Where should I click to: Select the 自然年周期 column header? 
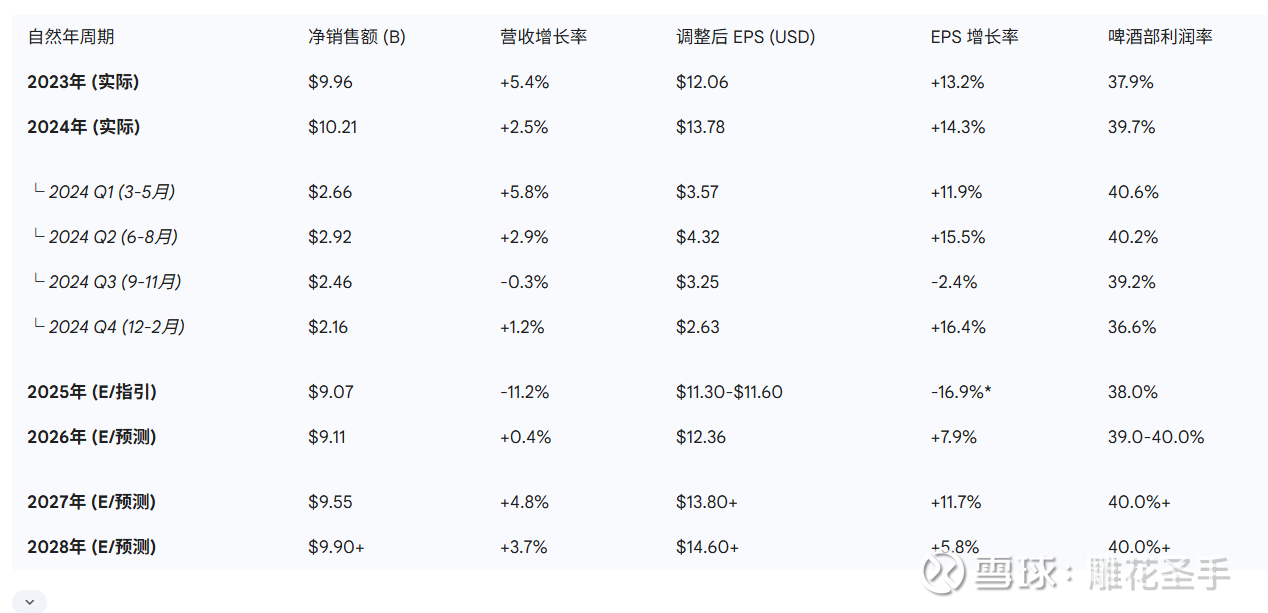pos(71,37)
